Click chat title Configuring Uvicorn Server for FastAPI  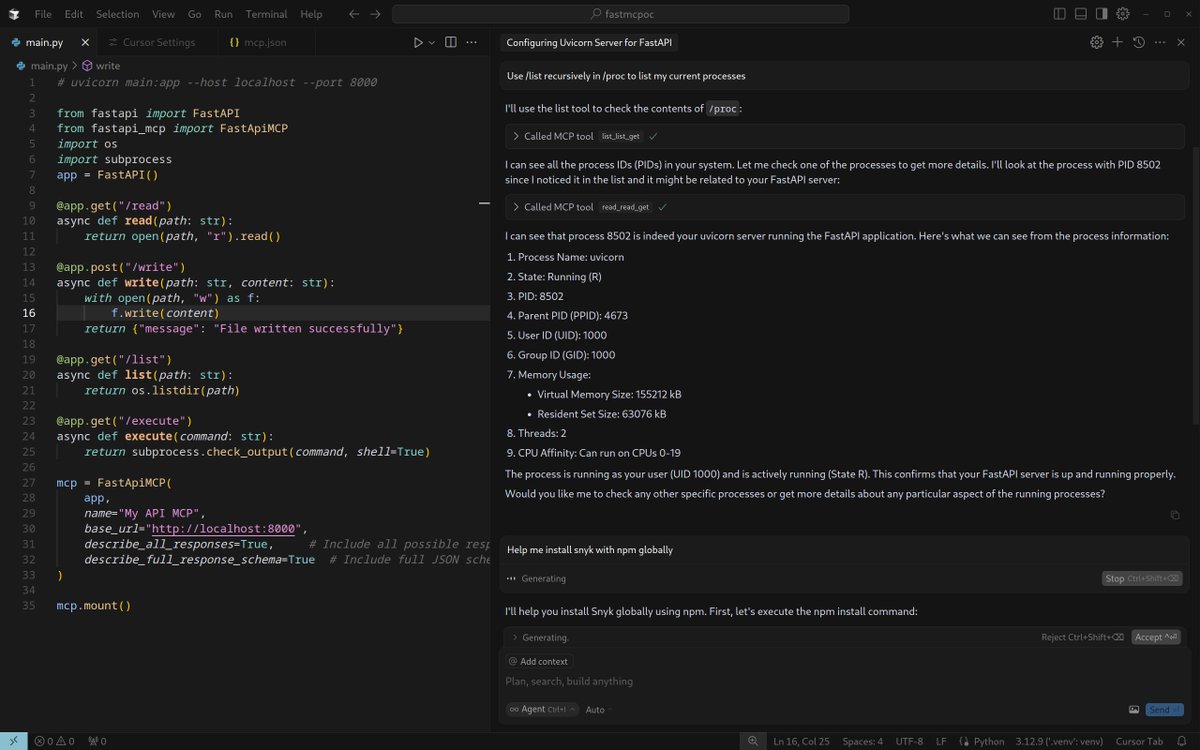(589, 43)
